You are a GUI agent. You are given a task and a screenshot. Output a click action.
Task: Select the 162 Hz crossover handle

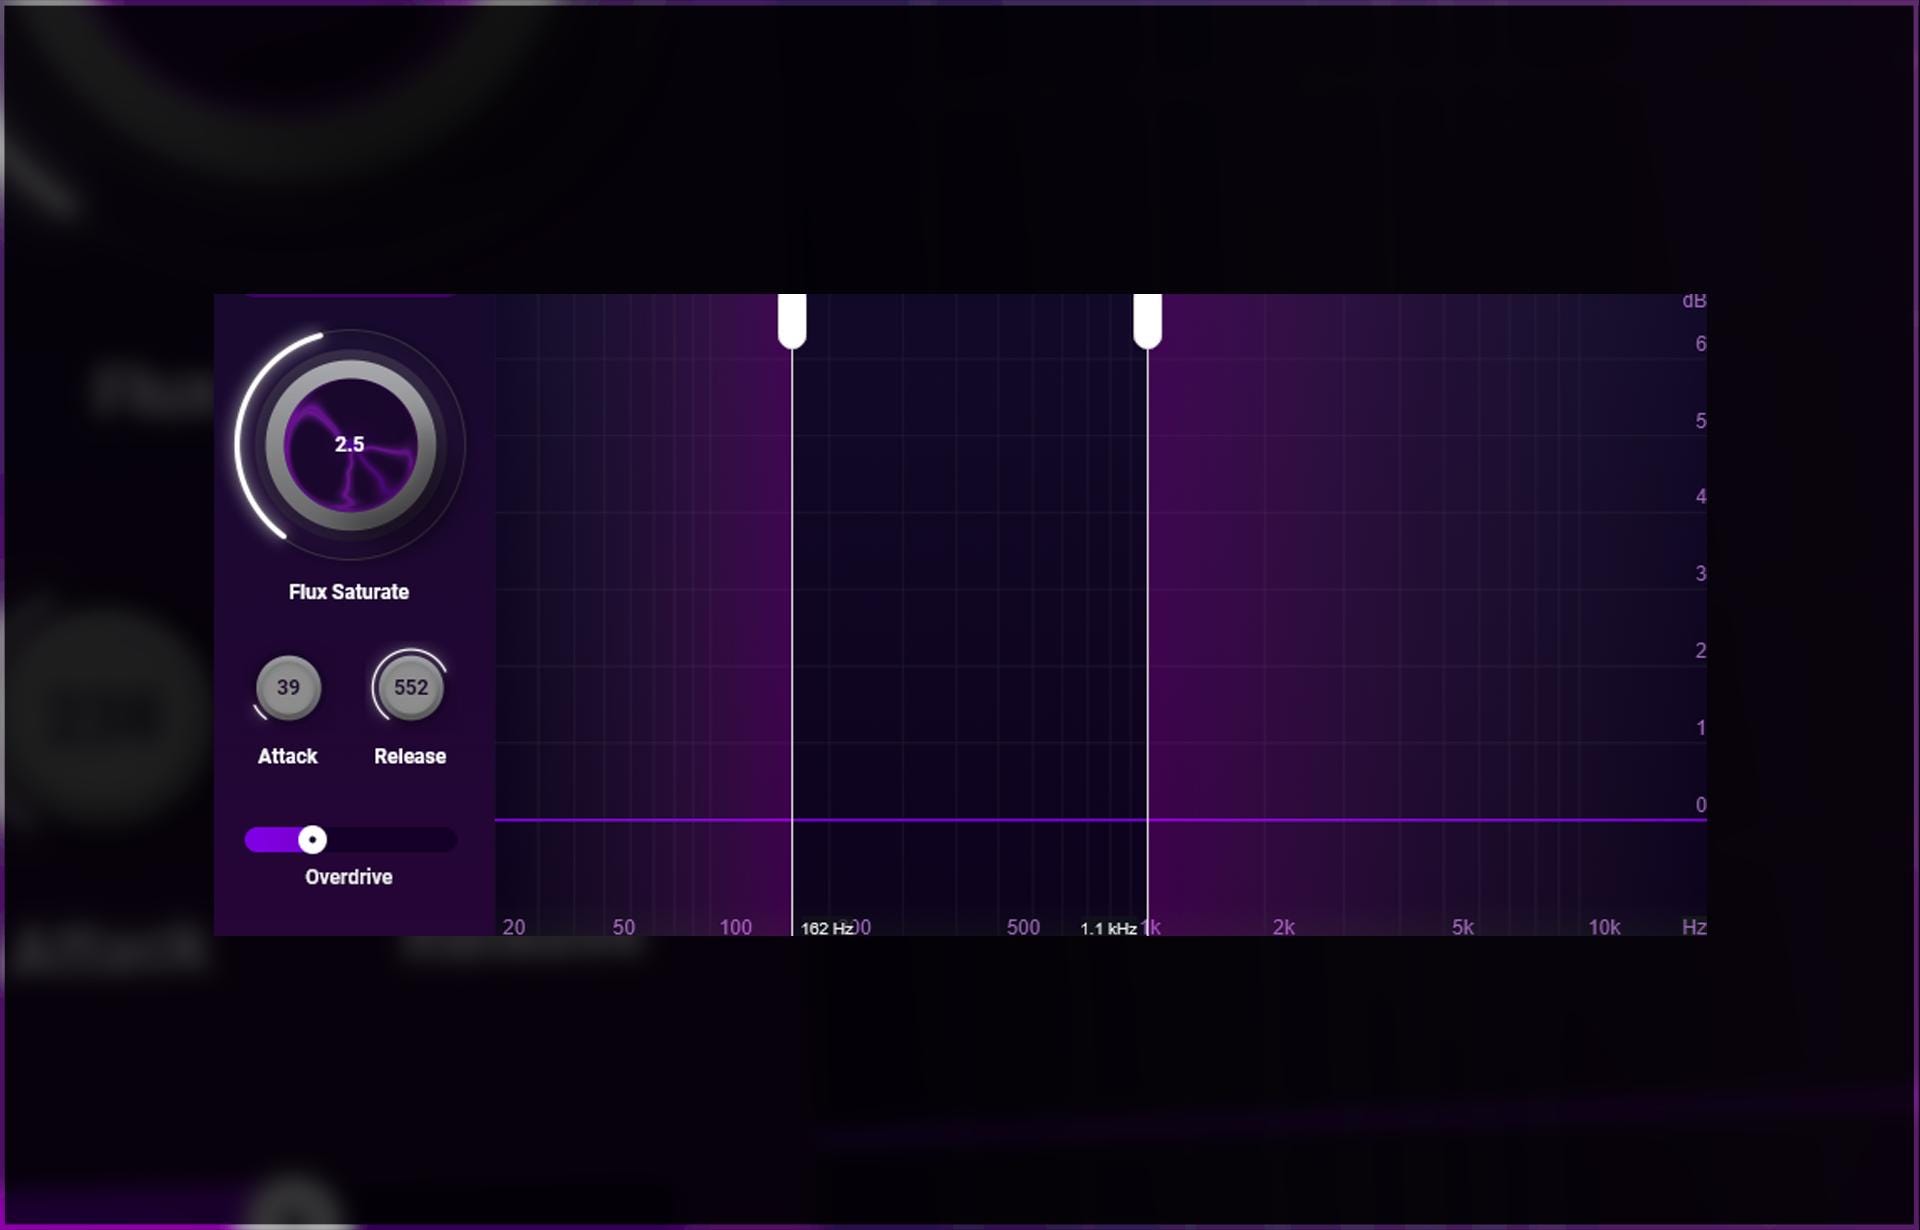click(792, 321)
